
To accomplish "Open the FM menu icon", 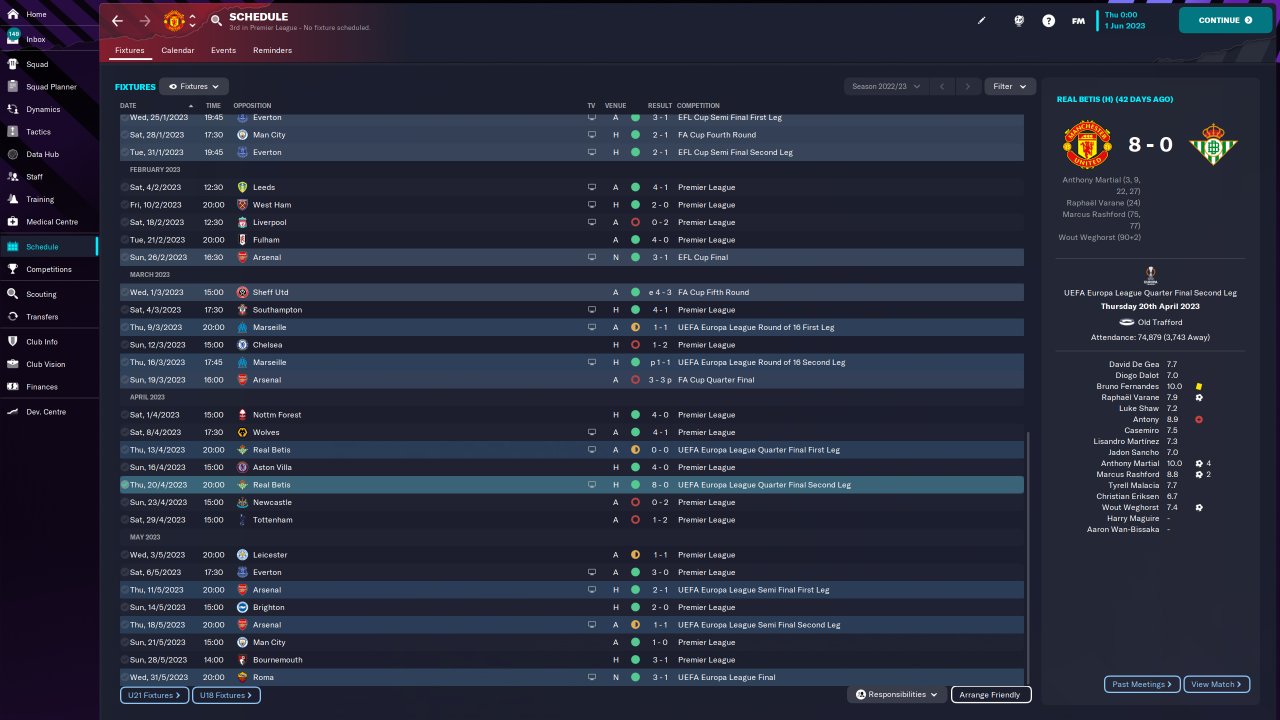I will (x=1078, y=20).
